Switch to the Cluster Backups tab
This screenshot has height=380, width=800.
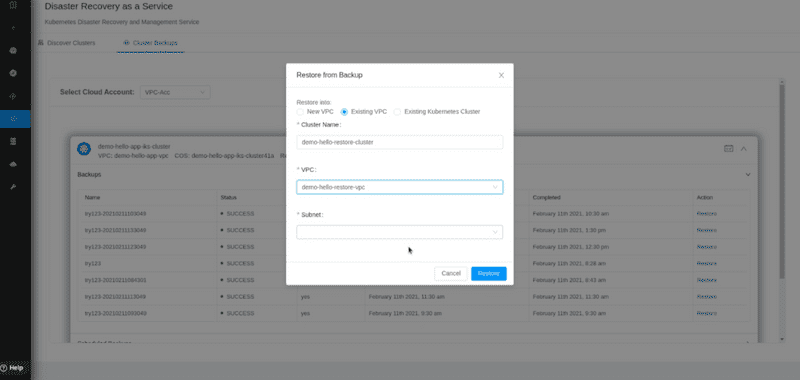pyautogui.click(x=151, y=43)
